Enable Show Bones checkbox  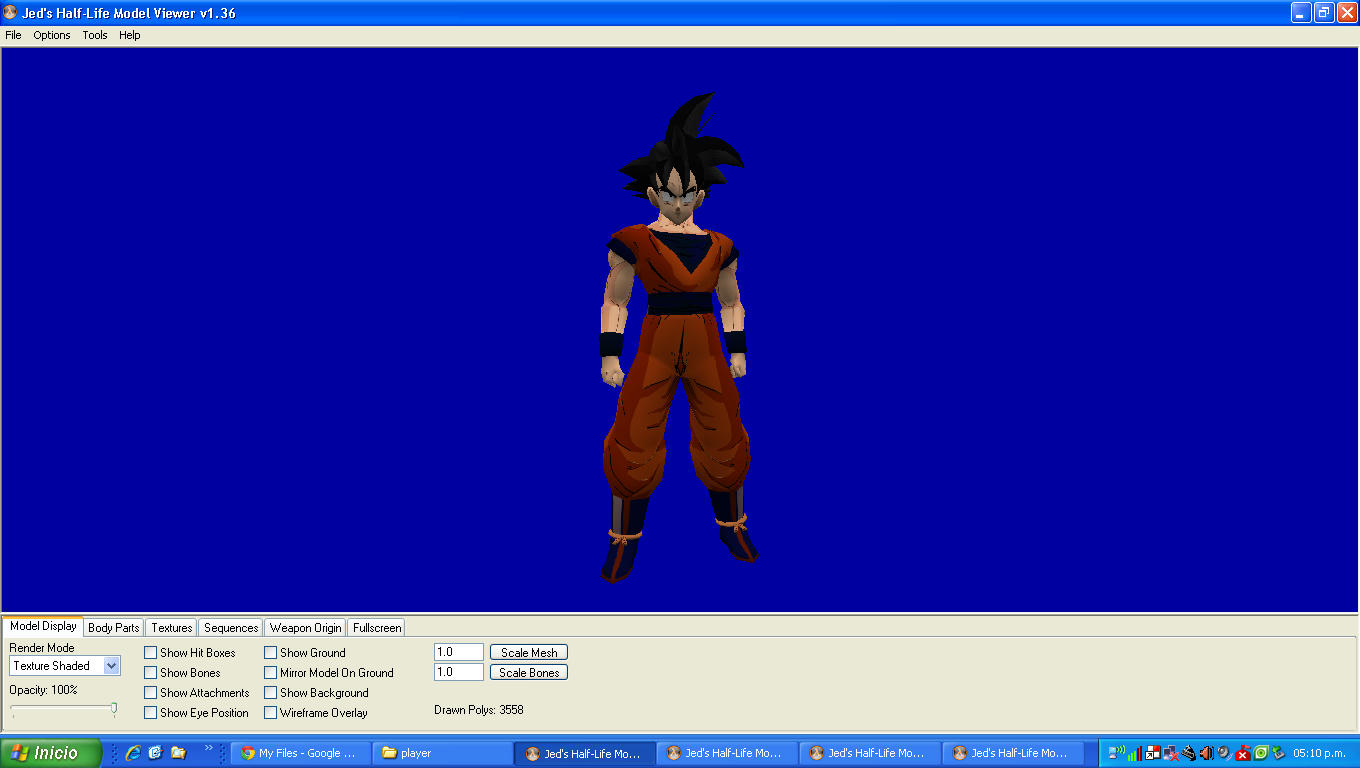(x=151, y=673)
